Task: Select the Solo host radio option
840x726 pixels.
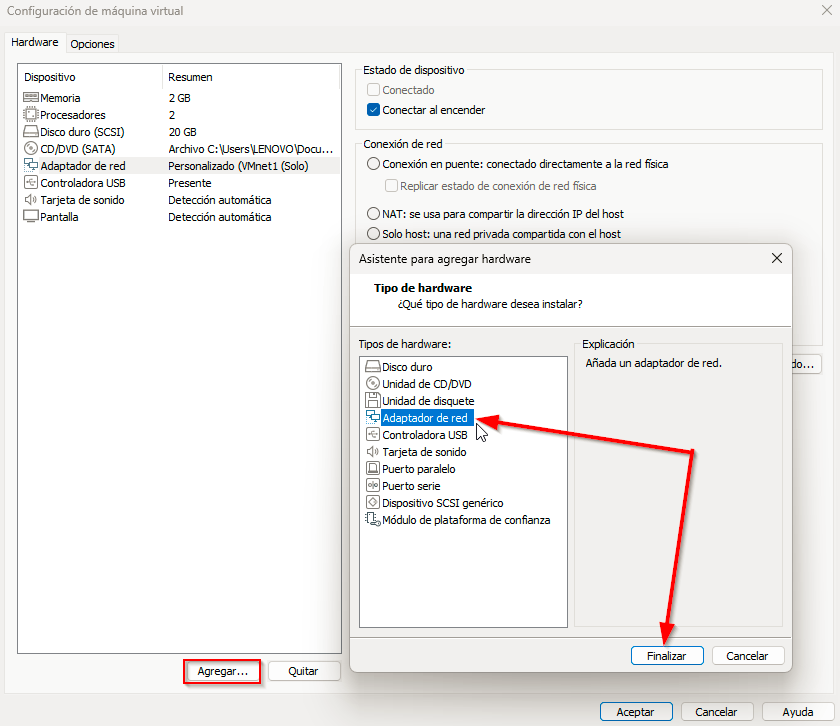Action: [374, 234]
